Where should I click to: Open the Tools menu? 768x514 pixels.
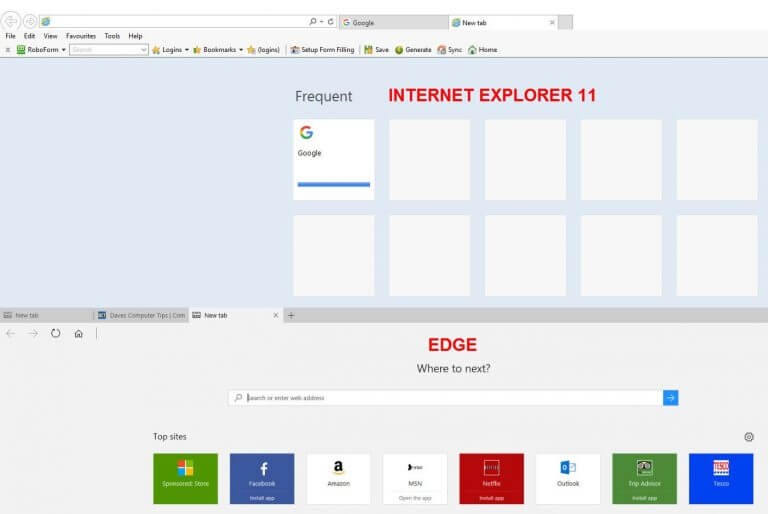[112, 36]
